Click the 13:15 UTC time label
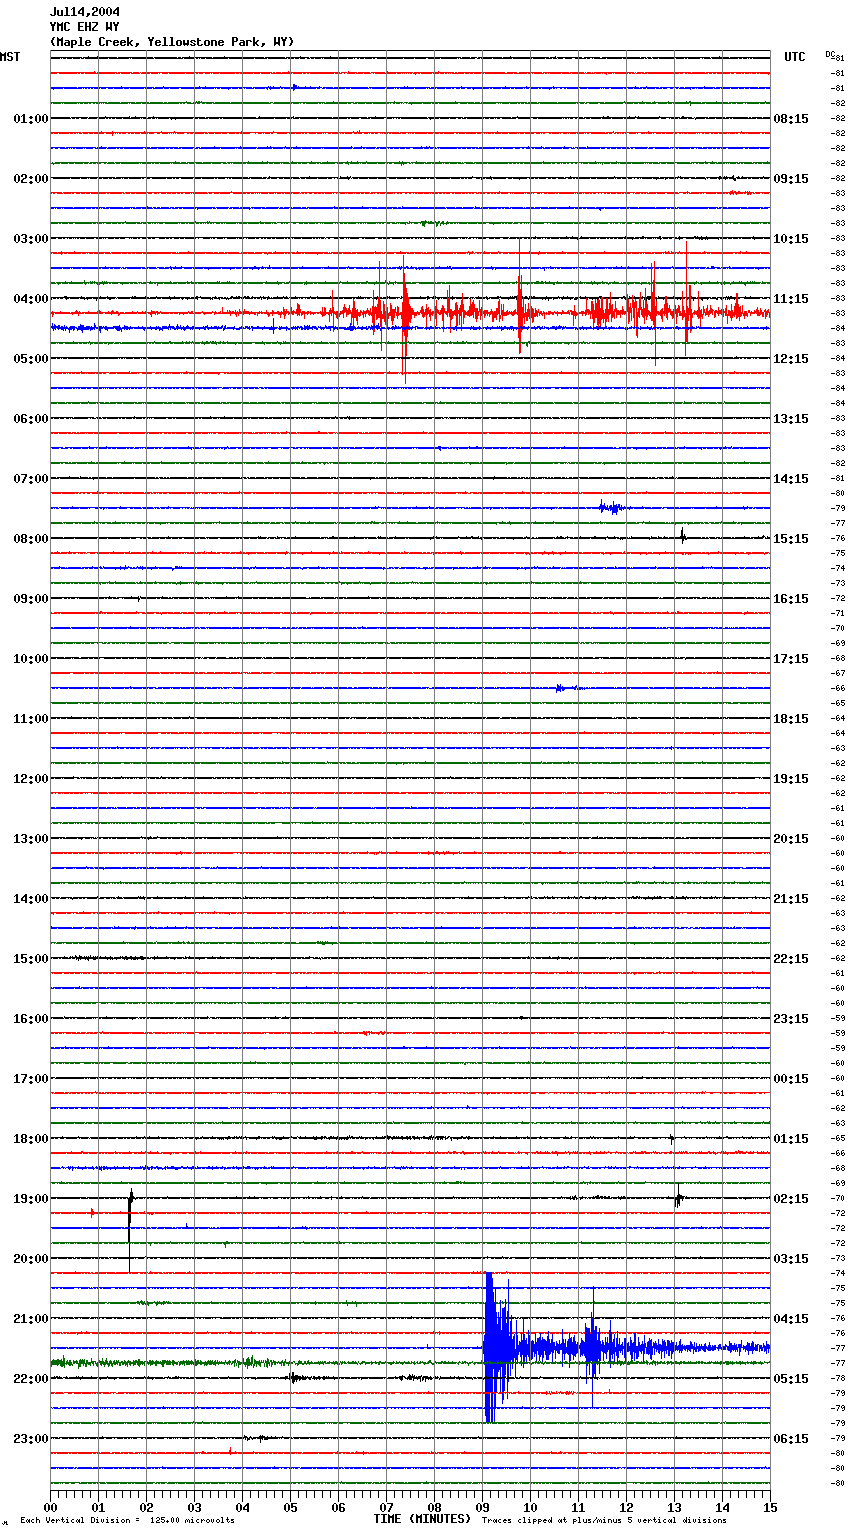The width and height of the screenshot is (850, 1534). [791, 419]
